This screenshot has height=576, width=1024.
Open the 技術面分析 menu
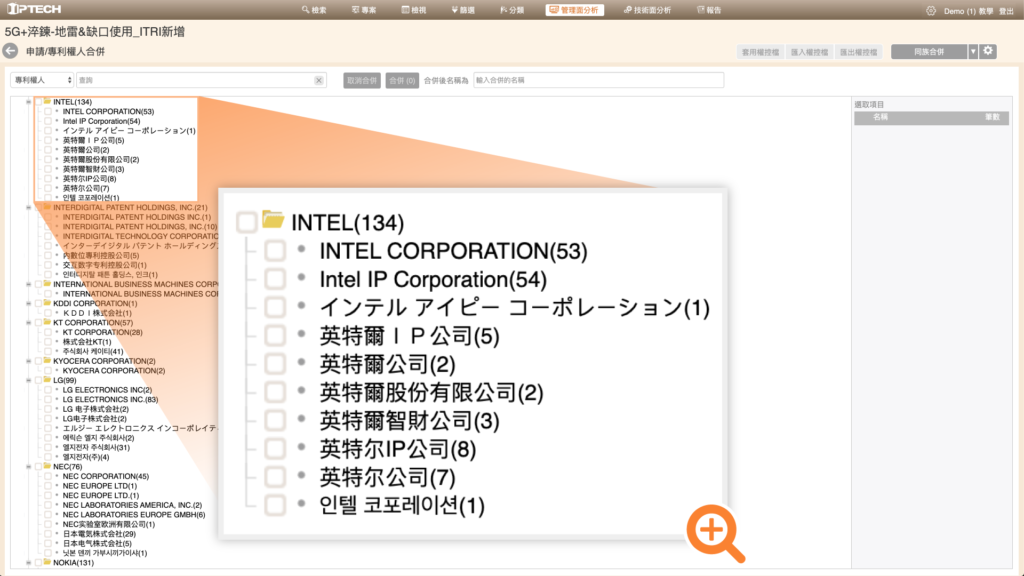647,10
